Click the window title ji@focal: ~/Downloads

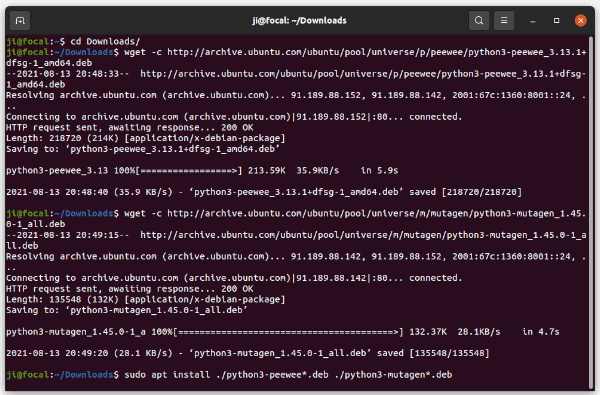(299, 21)
